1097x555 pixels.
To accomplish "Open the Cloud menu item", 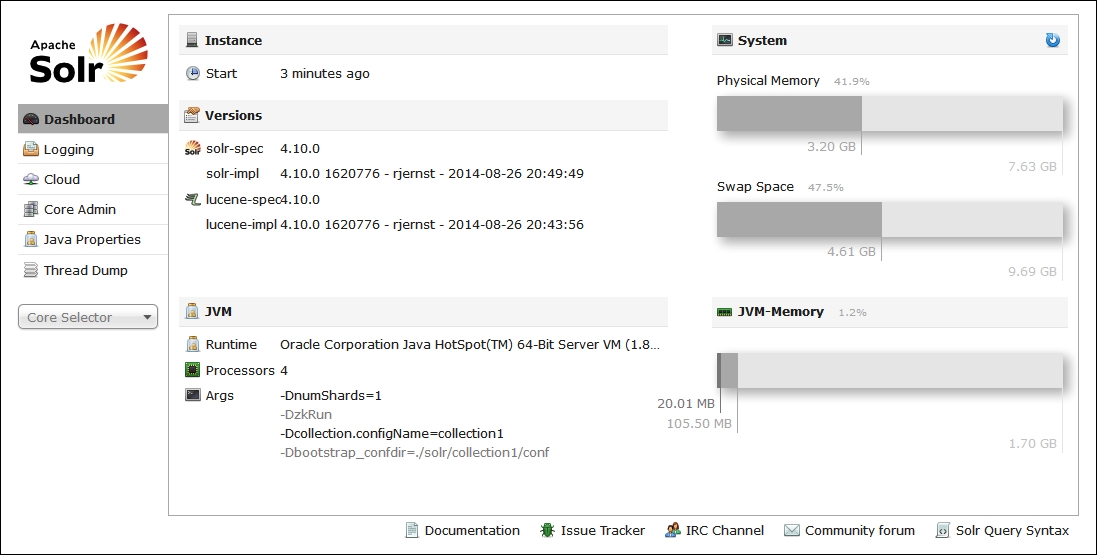I will [93, 179].
